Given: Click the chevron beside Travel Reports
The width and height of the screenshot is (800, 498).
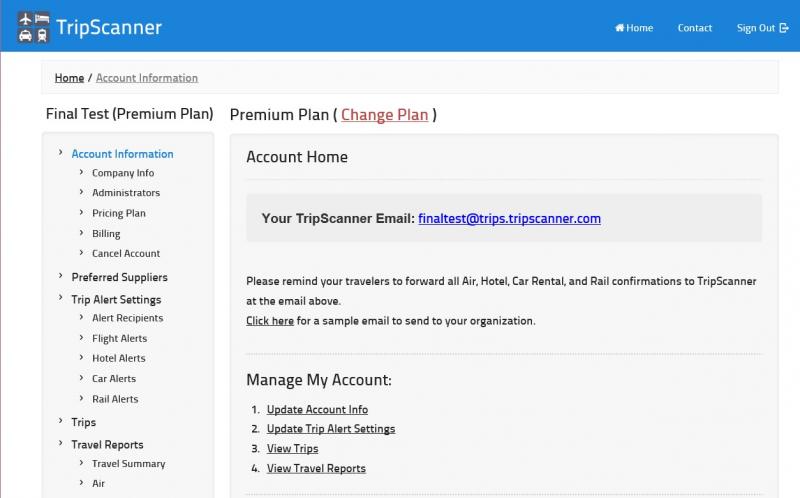Looking at the screenshot, I should pos(60,443).
